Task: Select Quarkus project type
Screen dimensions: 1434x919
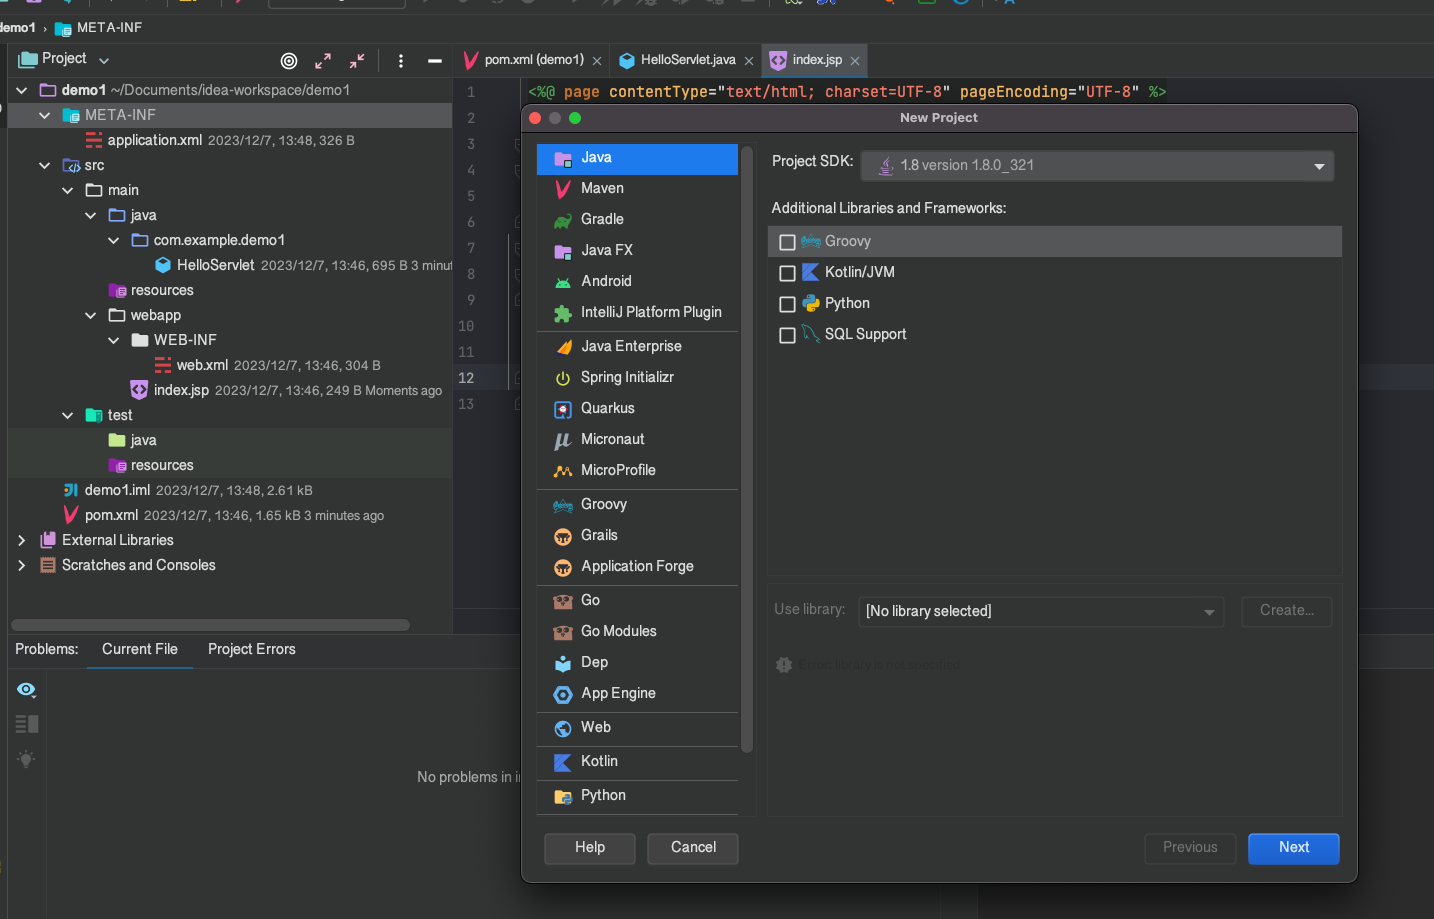Action: (x=637, y=408)
